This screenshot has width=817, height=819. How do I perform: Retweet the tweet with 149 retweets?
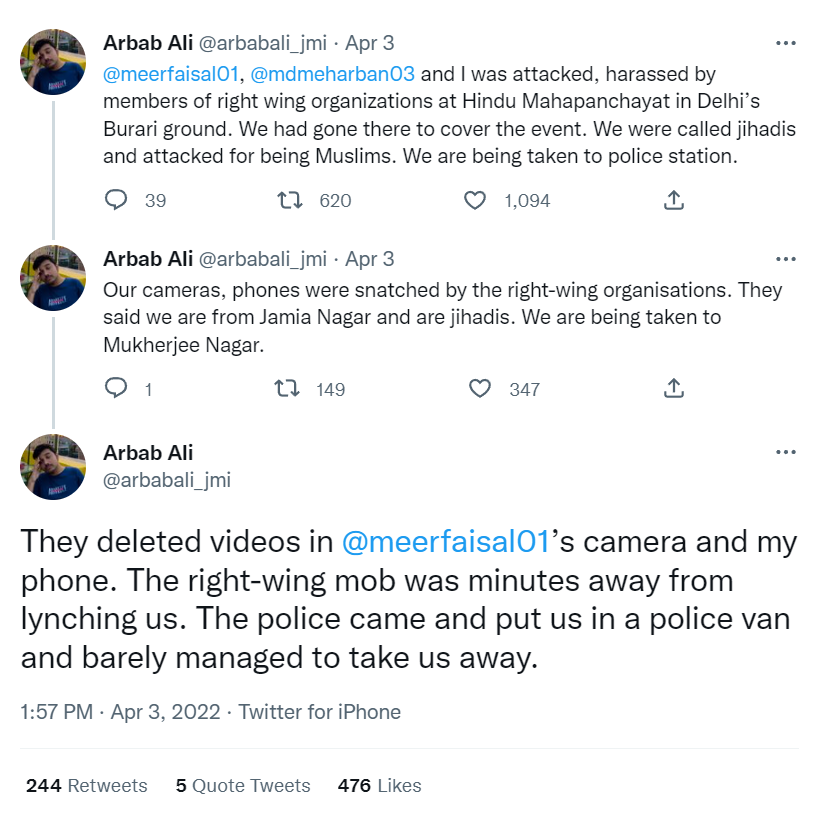point(287,388)
